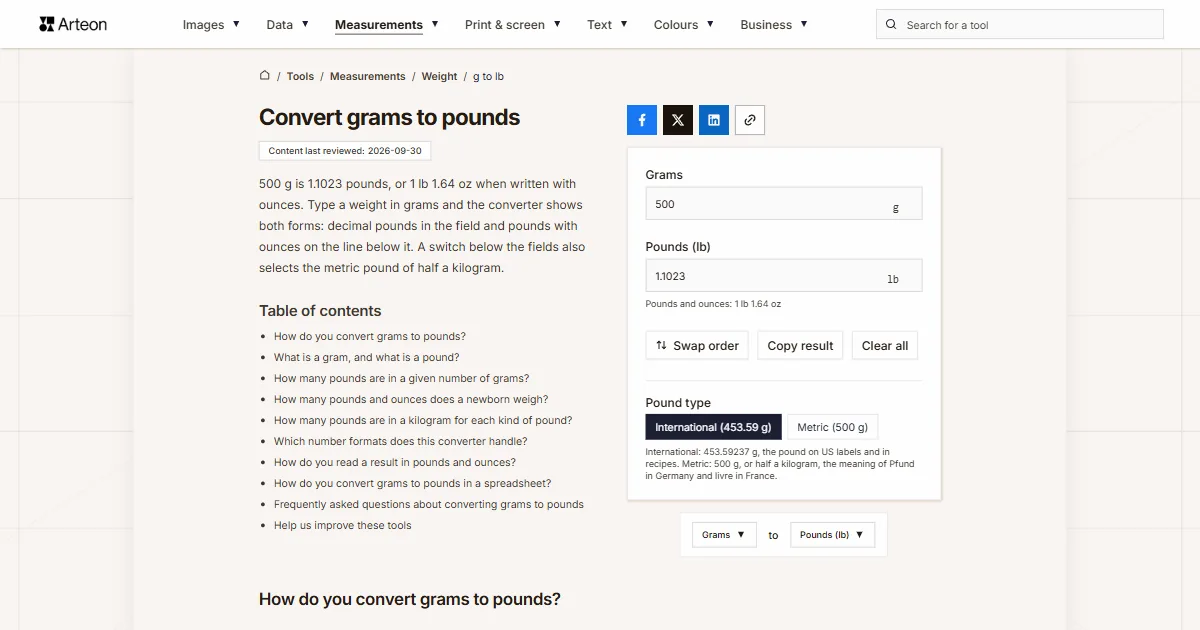Click the Pounds (lb) input field
1200x630 pixels.
click(x=784, y=276)
